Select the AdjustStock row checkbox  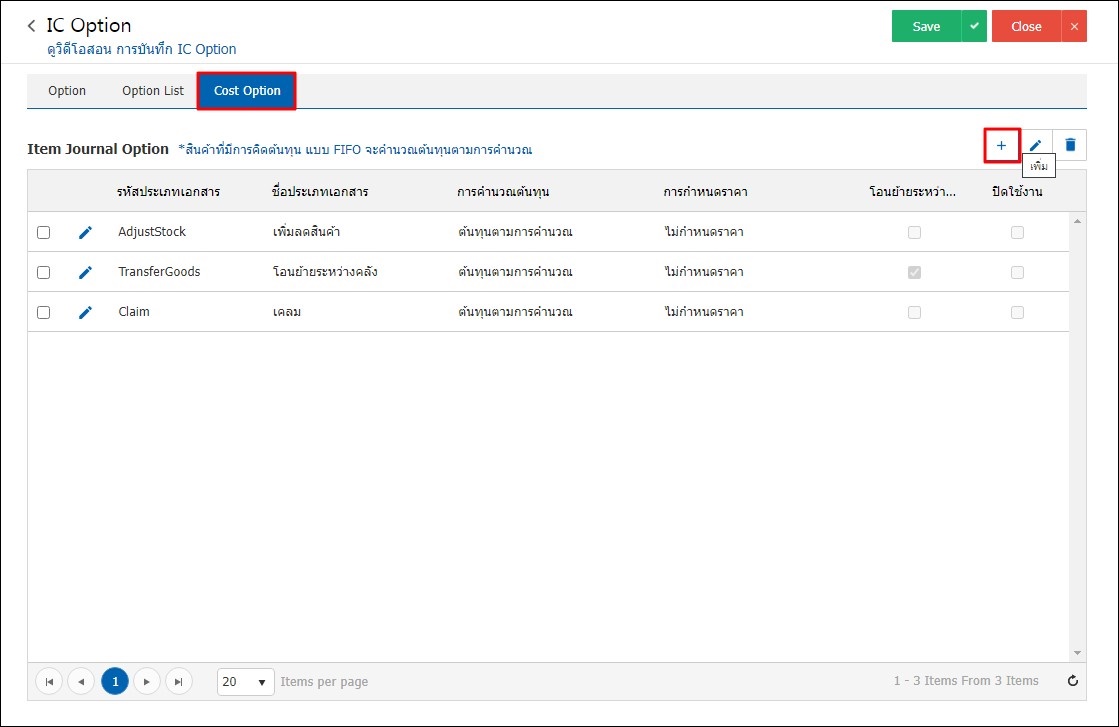44,233
